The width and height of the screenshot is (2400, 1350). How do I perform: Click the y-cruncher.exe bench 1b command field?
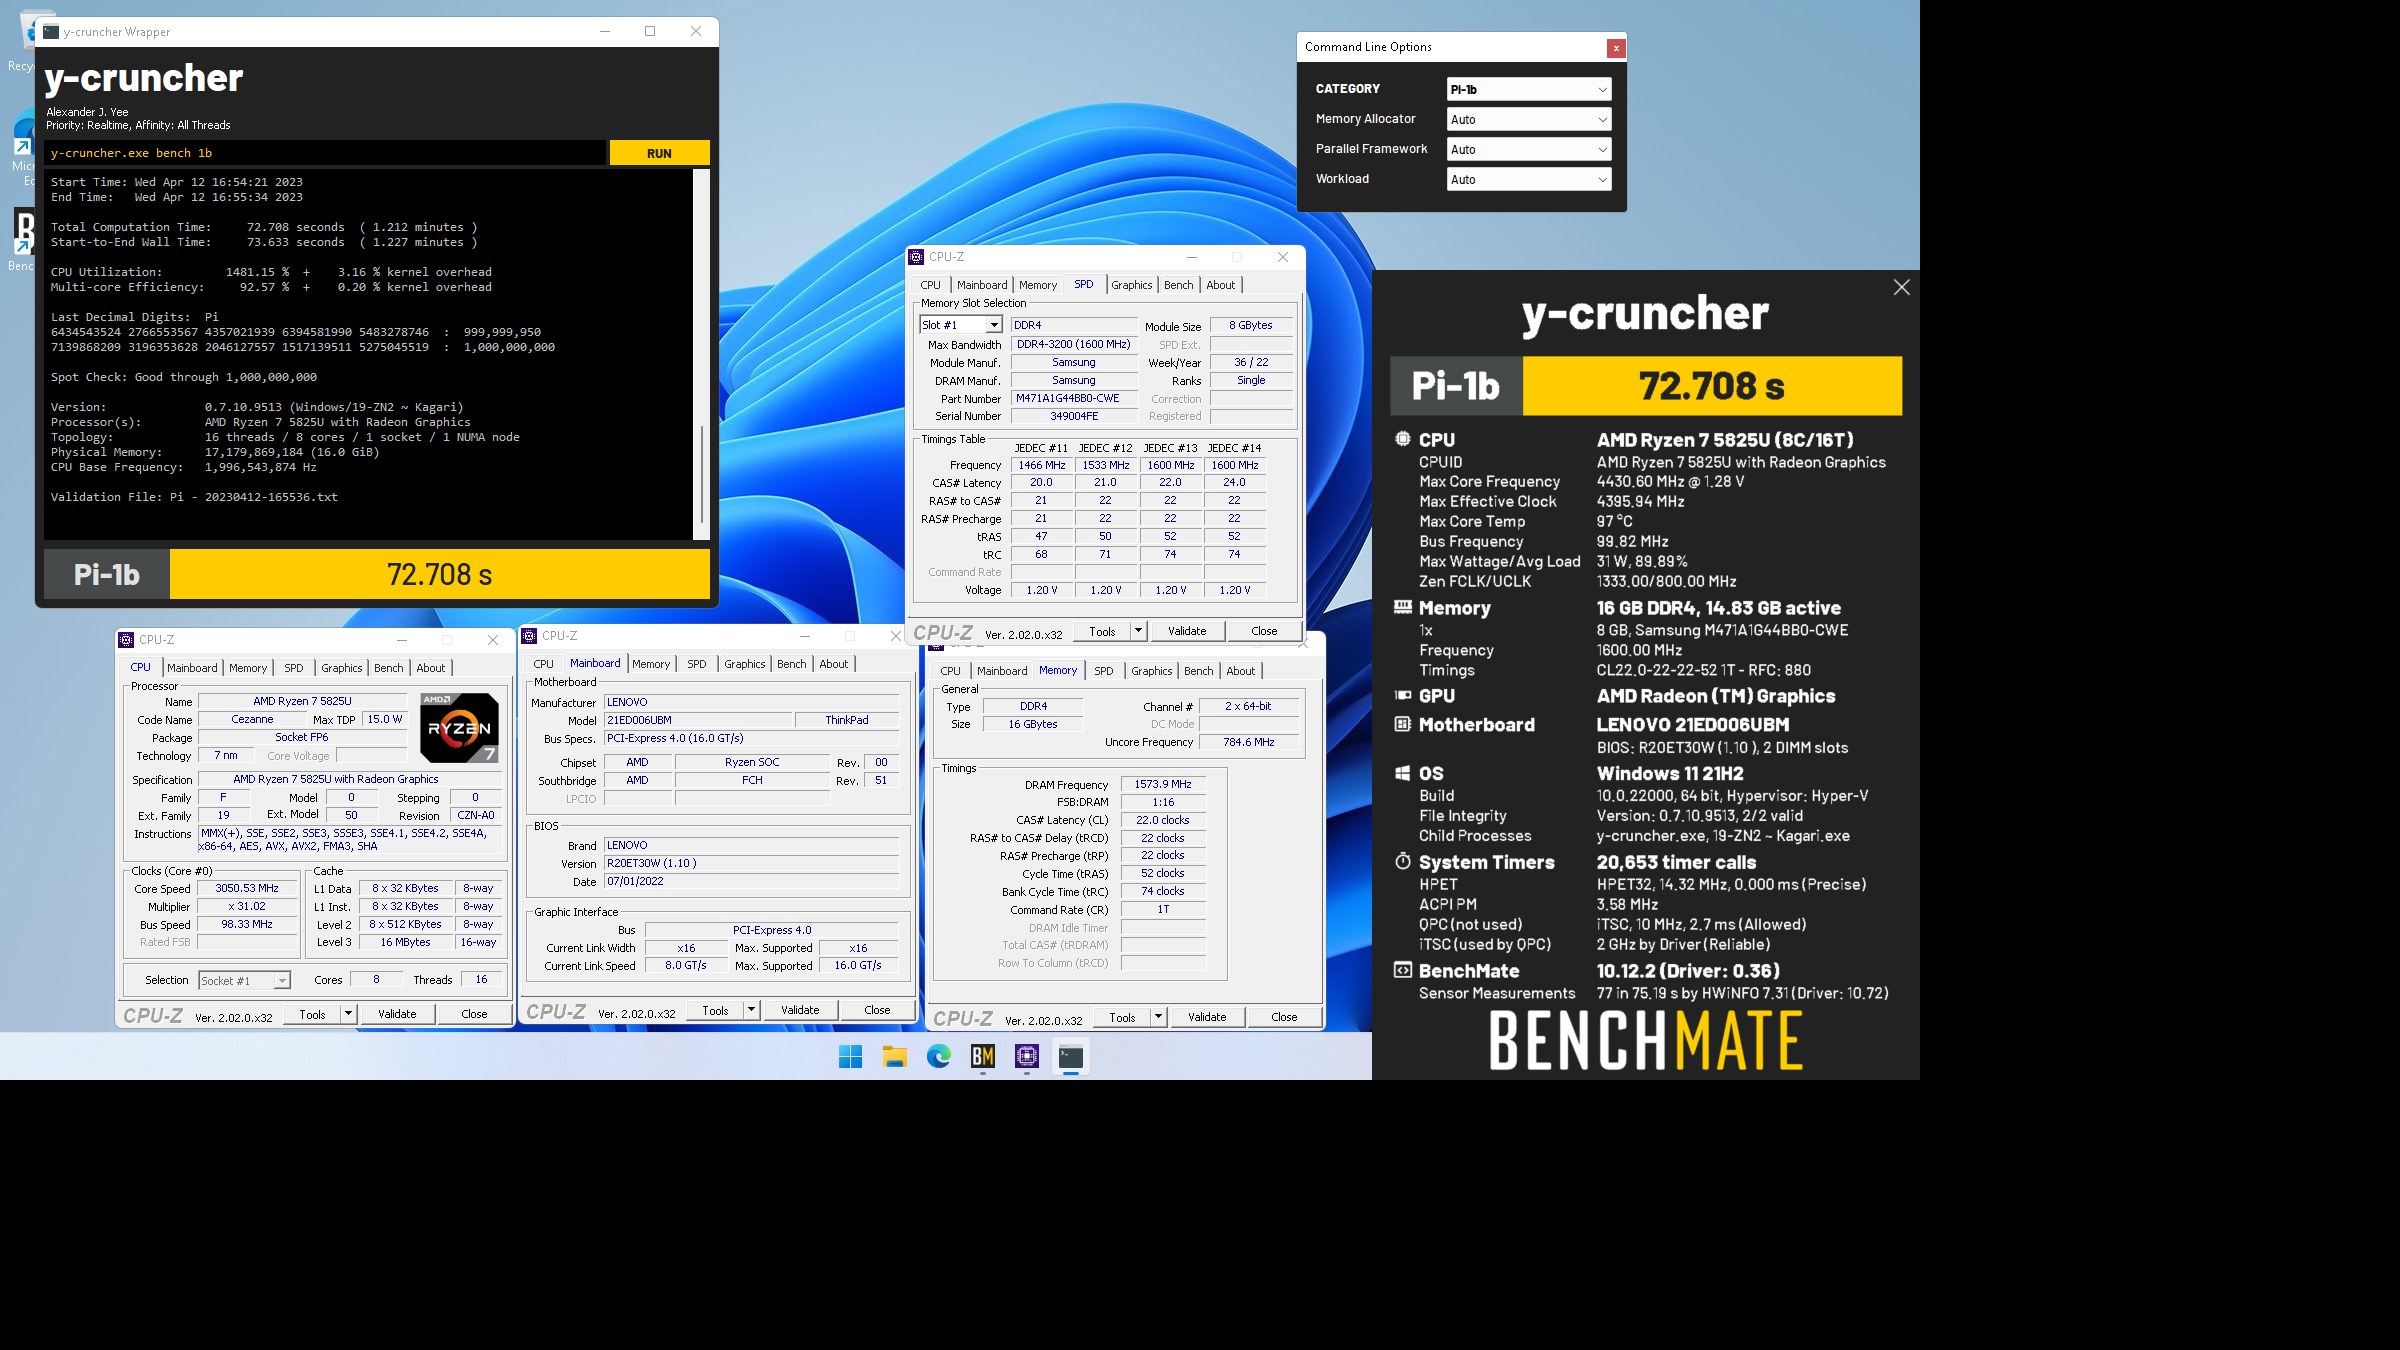pos(325,153)
